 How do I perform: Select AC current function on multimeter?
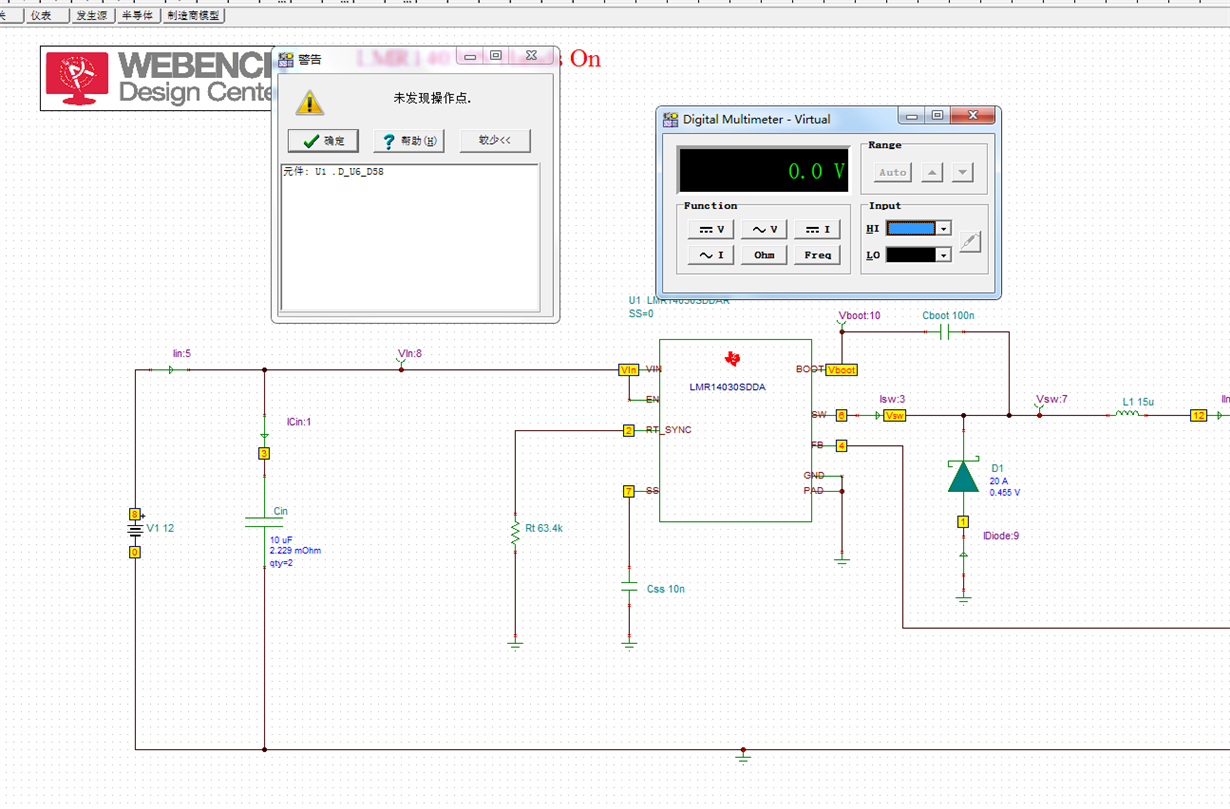[x=712, y=255]
